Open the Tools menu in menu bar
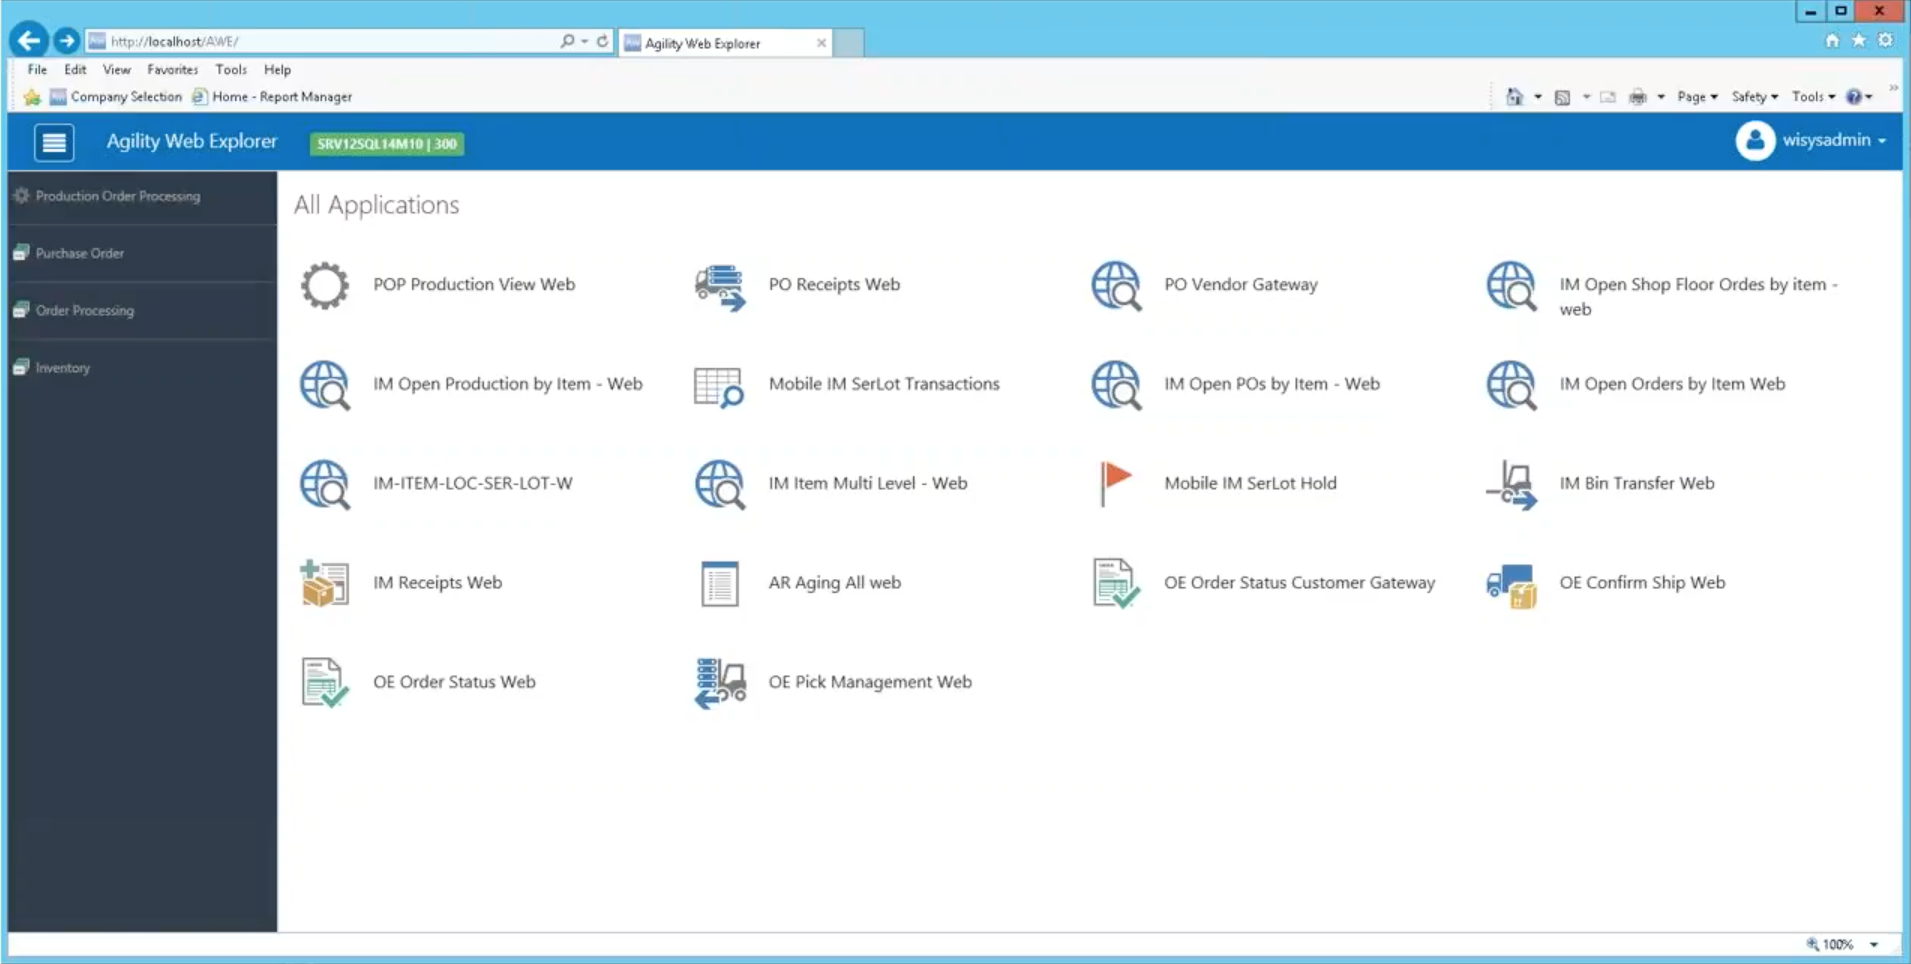The image size is (1911, 964). [x=231, y=70]
